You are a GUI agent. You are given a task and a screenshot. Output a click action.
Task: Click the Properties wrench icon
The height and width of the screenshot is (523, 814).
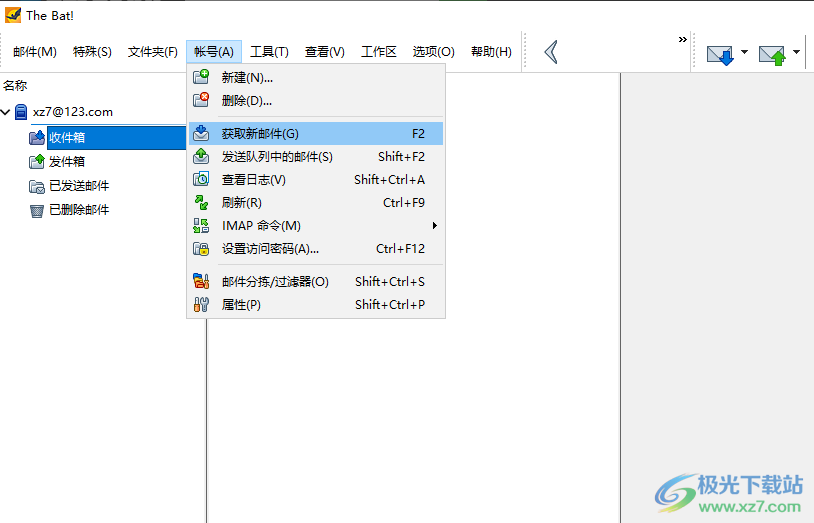[201, 304]
